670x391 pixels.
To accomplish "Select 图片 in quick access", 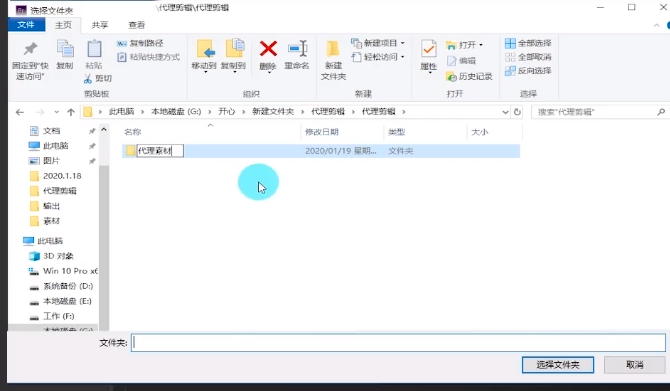I will coord(51,161).
